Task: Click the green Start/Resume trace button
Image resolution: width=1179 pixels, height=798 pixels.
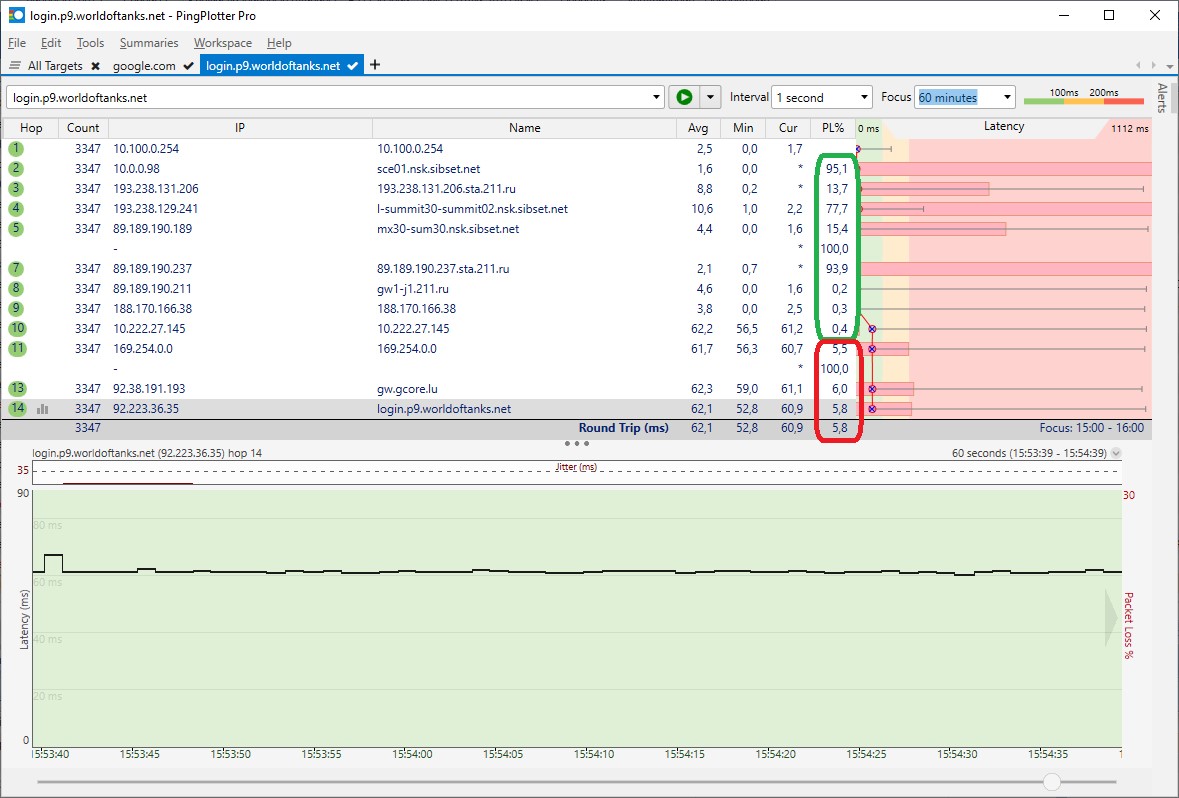Action: point(683,97)
